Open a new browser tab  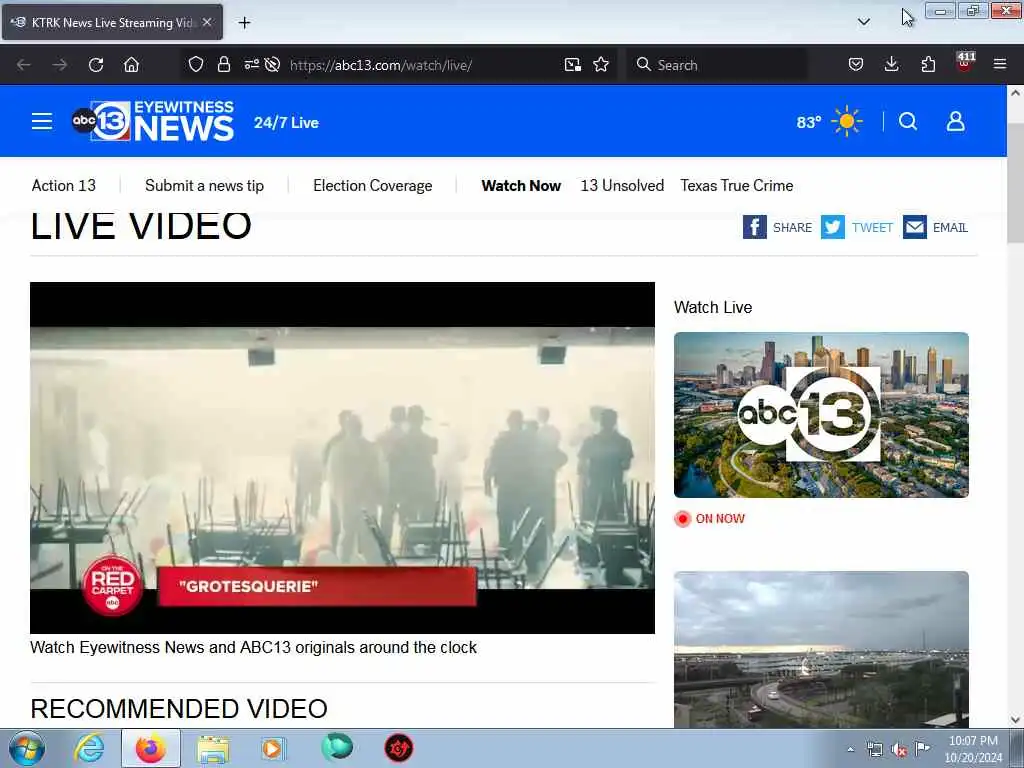tap(244, 23)
